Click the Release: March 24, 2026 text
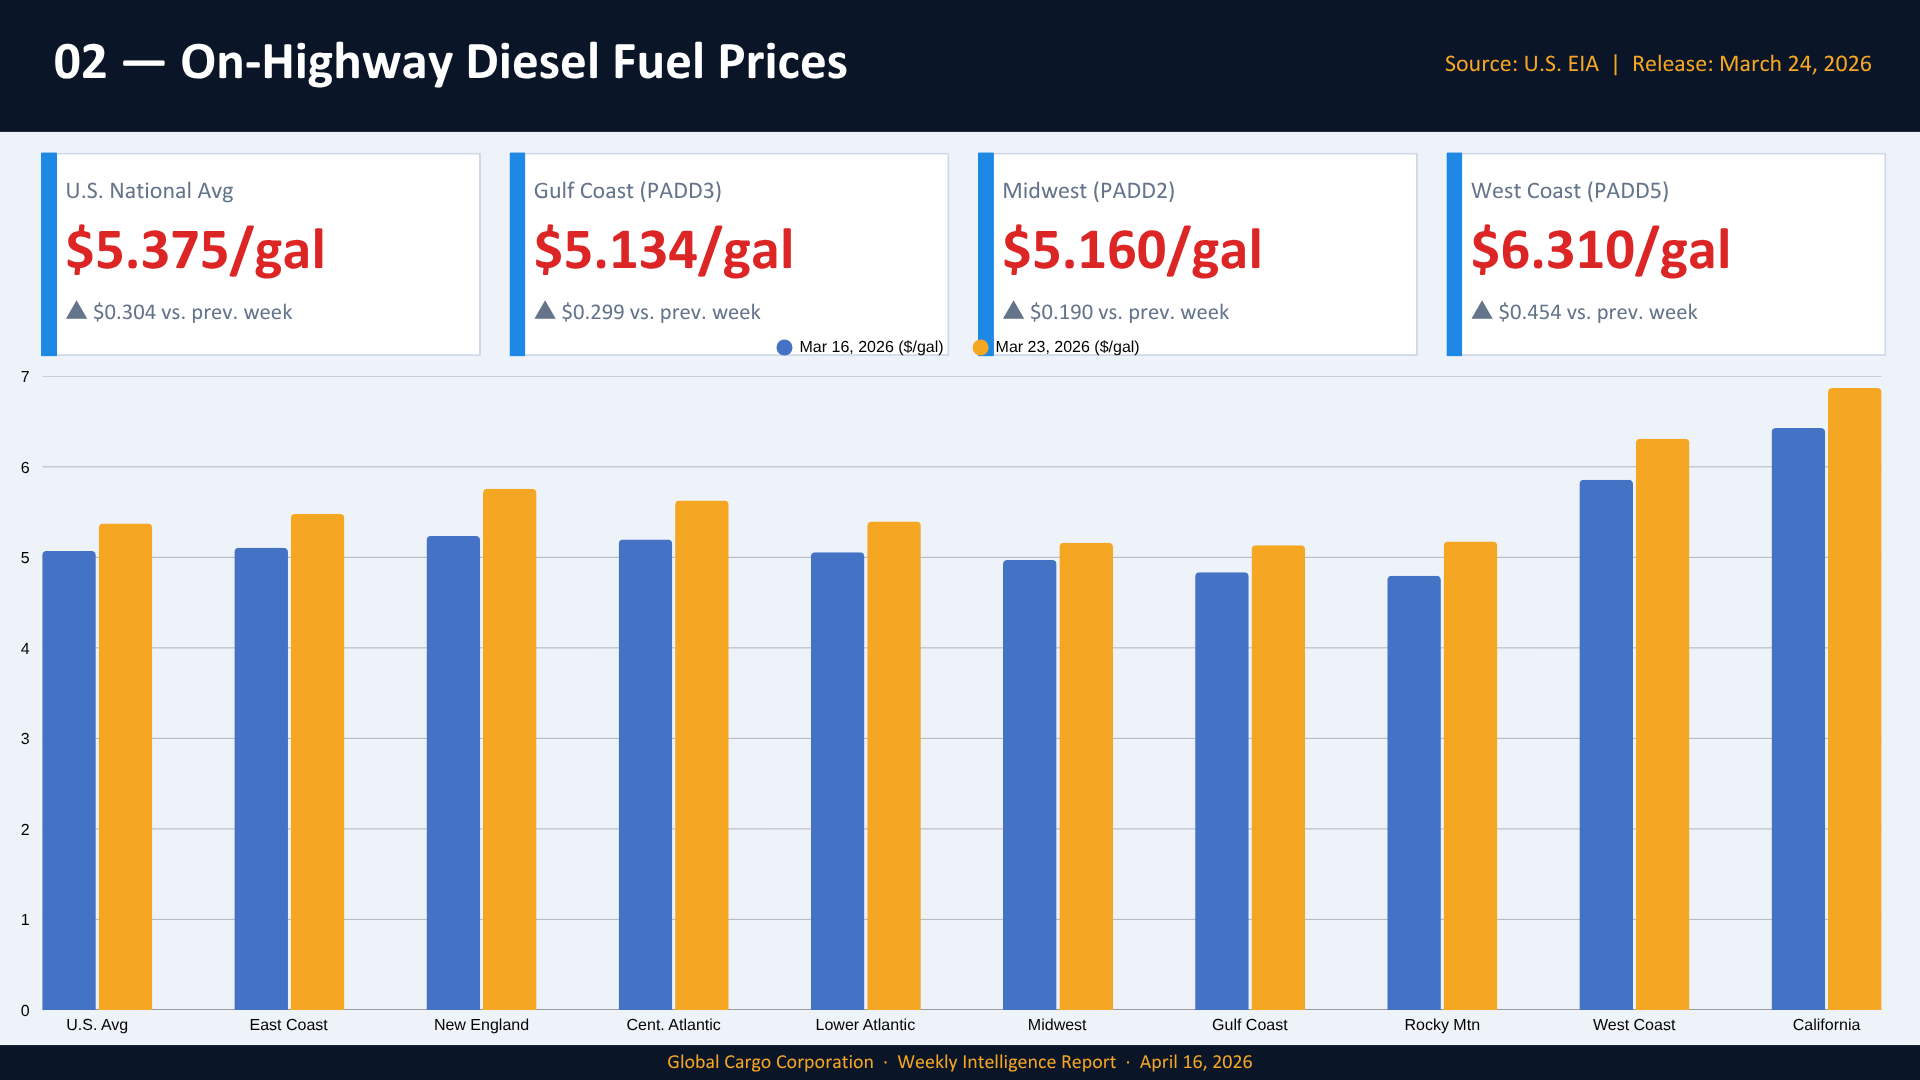The width and height of the screenshot is (1920, 1080). (x=1751, y=64)
